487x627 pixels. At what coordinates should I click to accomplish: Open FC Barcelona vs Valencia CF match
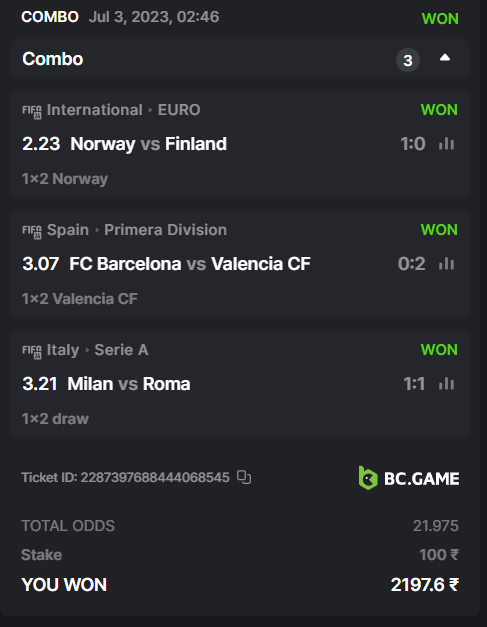[x=190, y=264]
